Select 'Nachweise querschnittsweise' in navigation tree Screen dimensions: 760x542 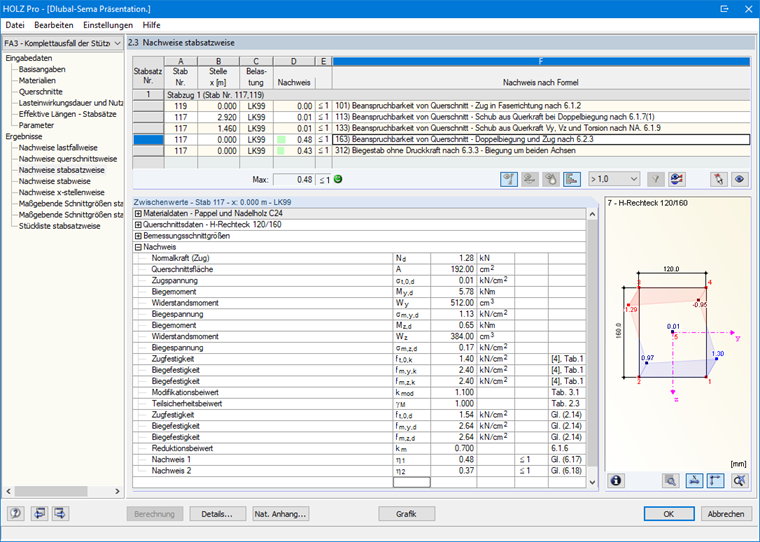[x=66, y=158]
